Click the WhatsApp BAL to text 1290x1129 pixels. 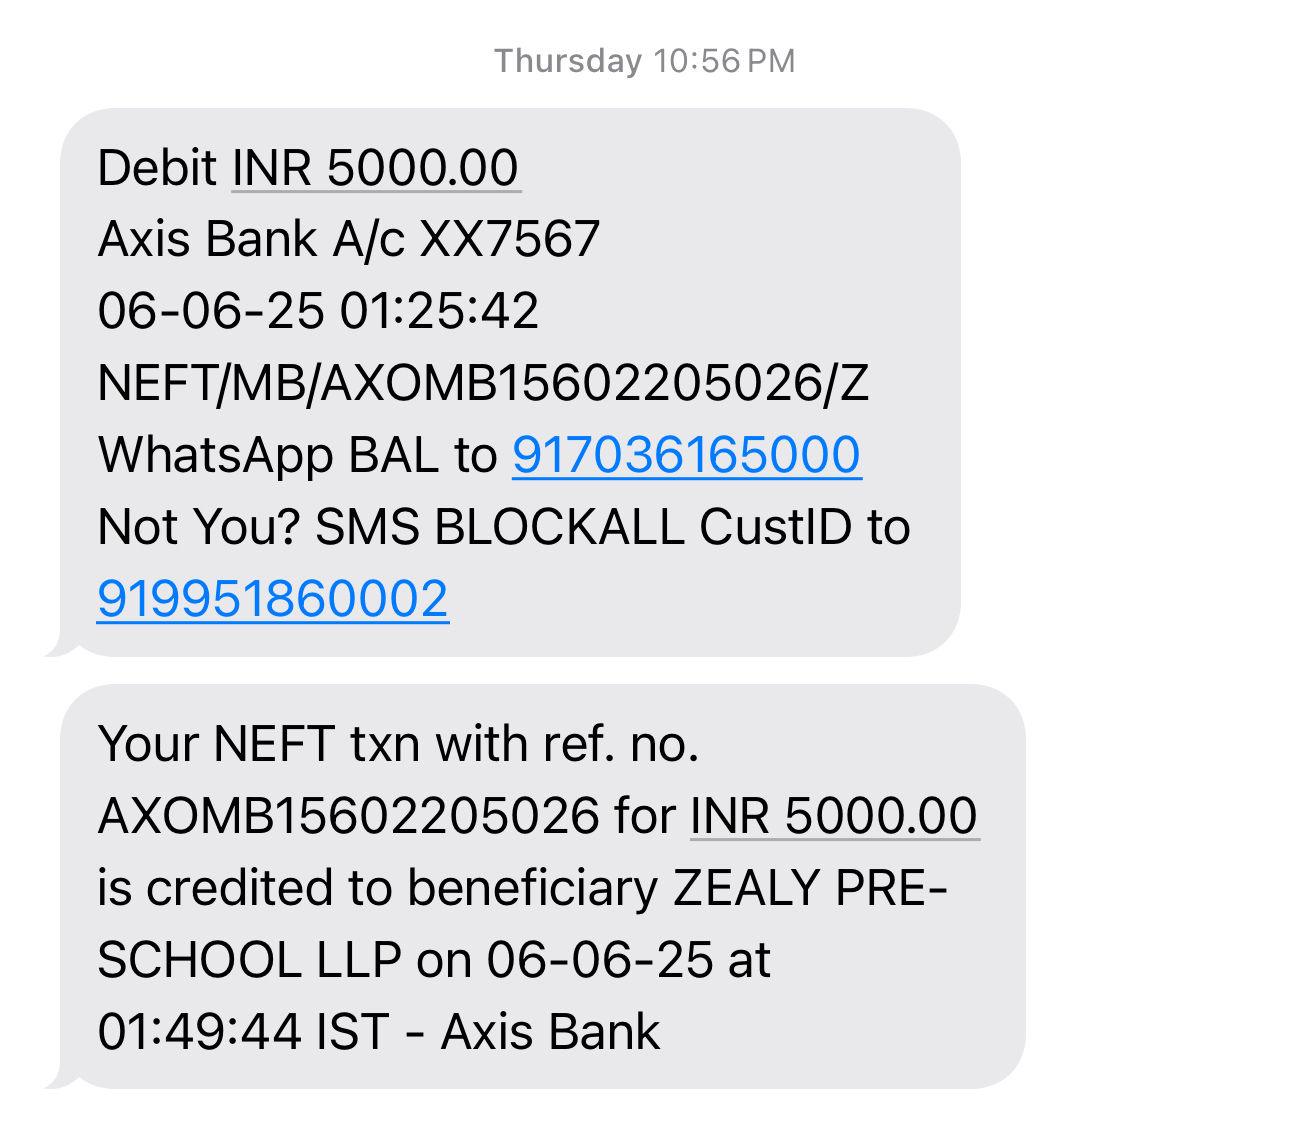coord(297,455)
